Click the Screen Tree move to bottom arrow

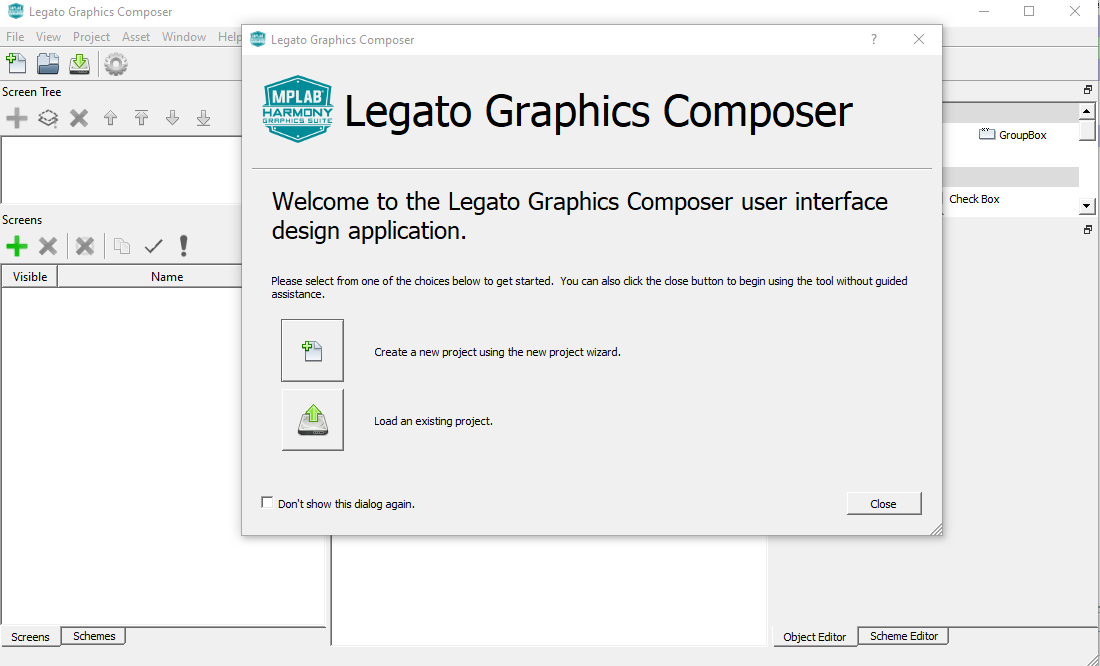(203, 118)
